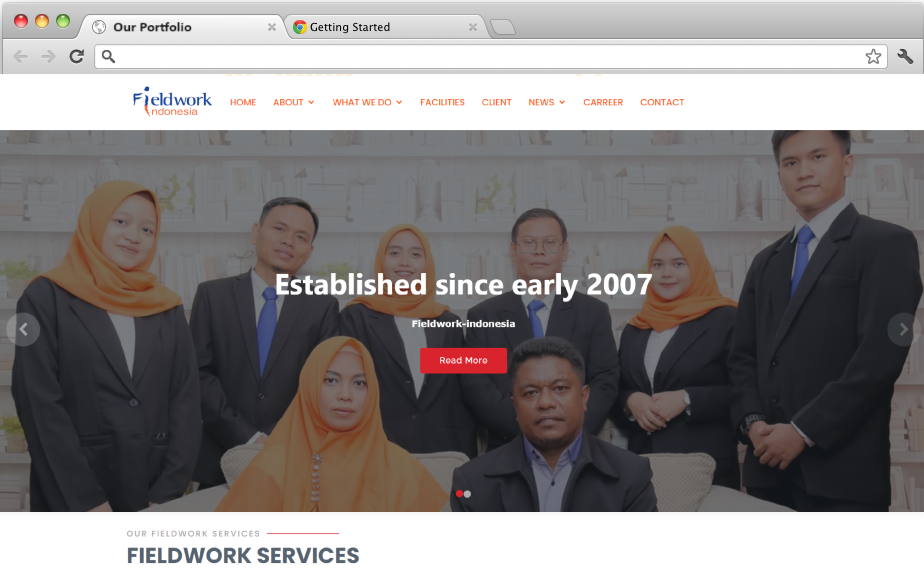Click the red Read More button
The width and height of the screenshot is (924, 573).
pos(463,360)
